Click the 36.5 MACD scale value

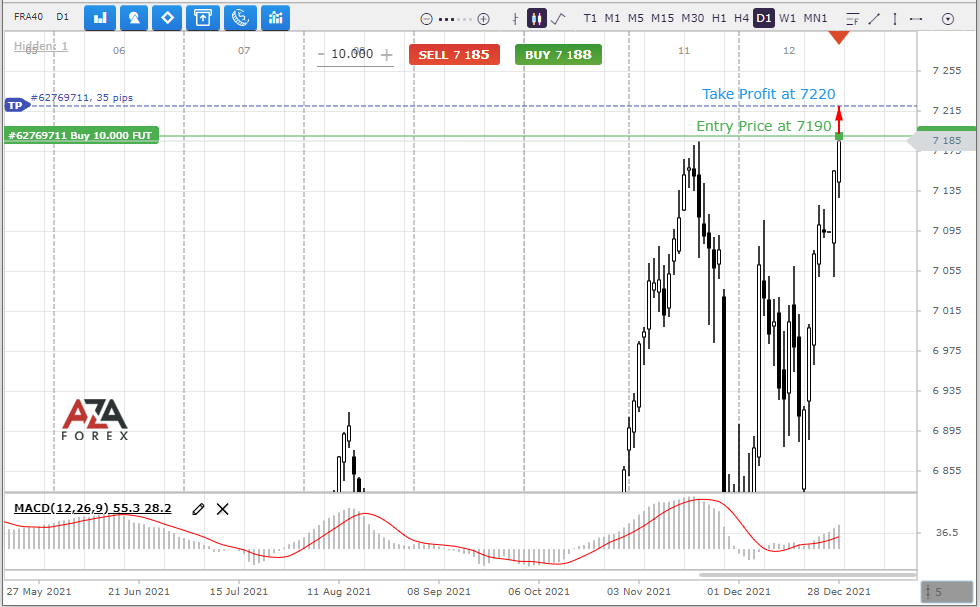coord(947,533)
